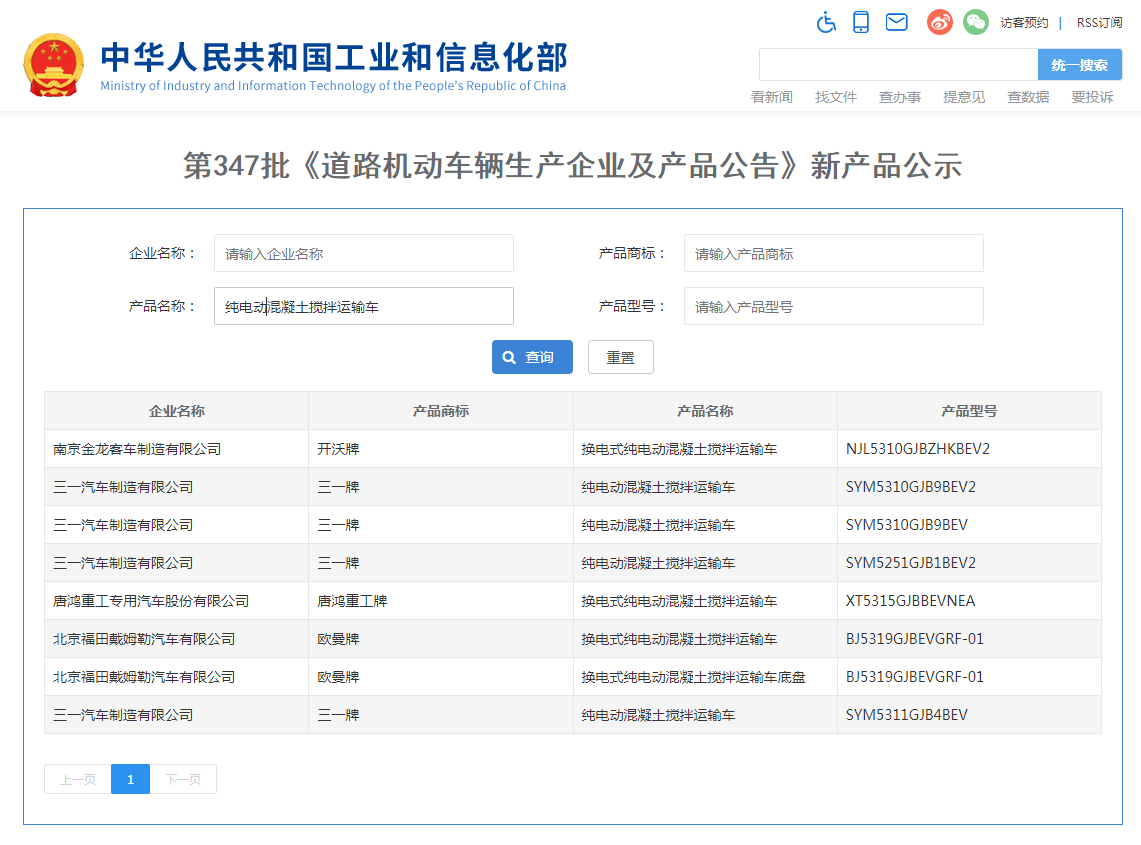
Task: Go to 查办事 menu item
Action: [x=899, y=97]
